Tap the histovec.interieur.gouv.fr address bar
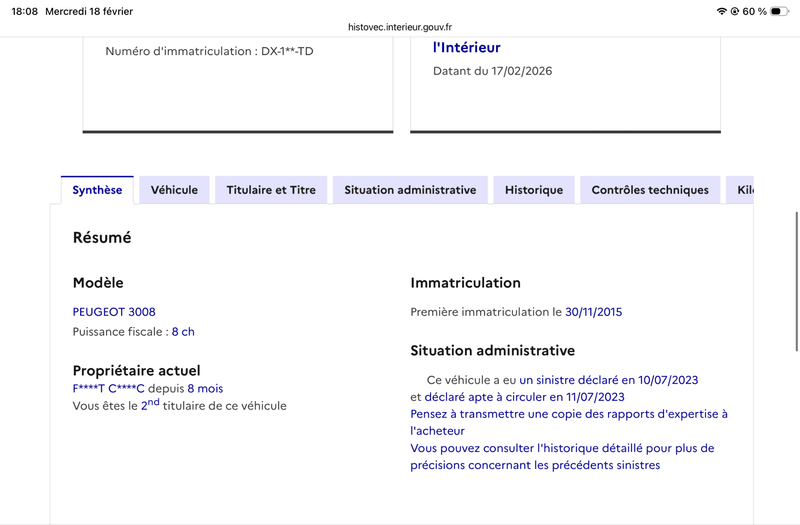This screenshot has width=800, height=525. (400, 27)
